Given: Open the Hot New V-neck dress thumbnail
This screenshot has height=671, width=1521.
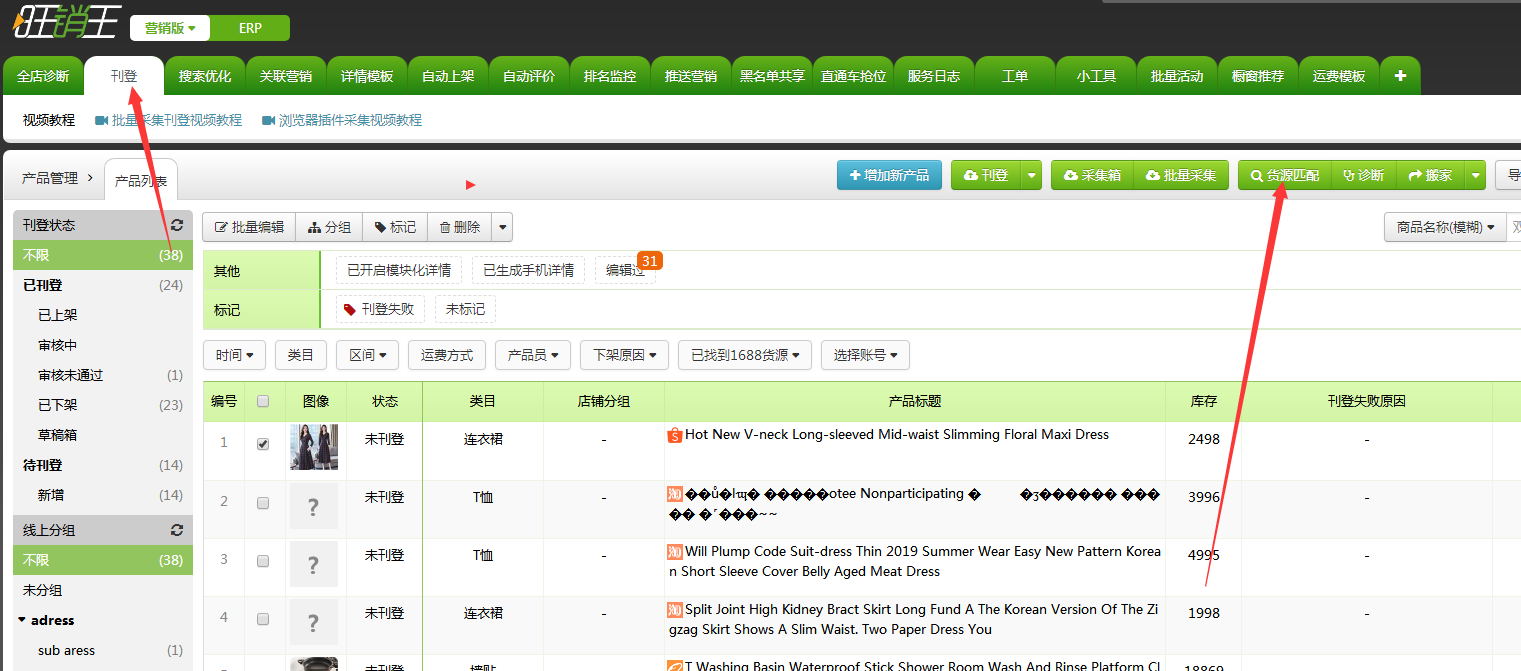Looking at the screenshot, I should click(x=314, y=447).
